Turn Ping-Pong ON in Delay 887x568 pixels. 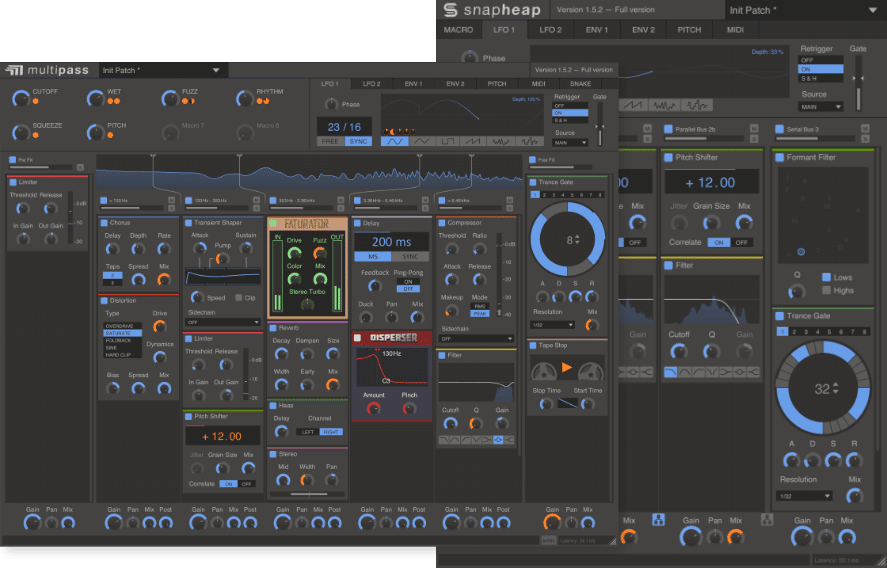click(408, 281)
